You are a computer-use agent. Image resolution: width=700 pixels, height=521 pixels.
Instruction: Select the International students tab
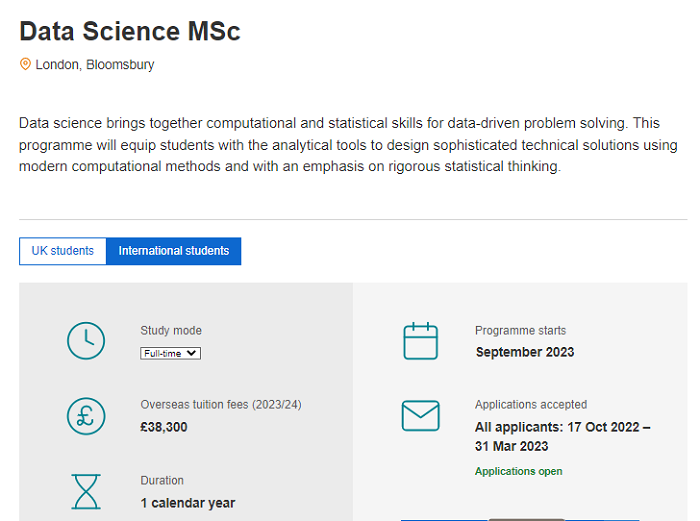coord(174,251)
